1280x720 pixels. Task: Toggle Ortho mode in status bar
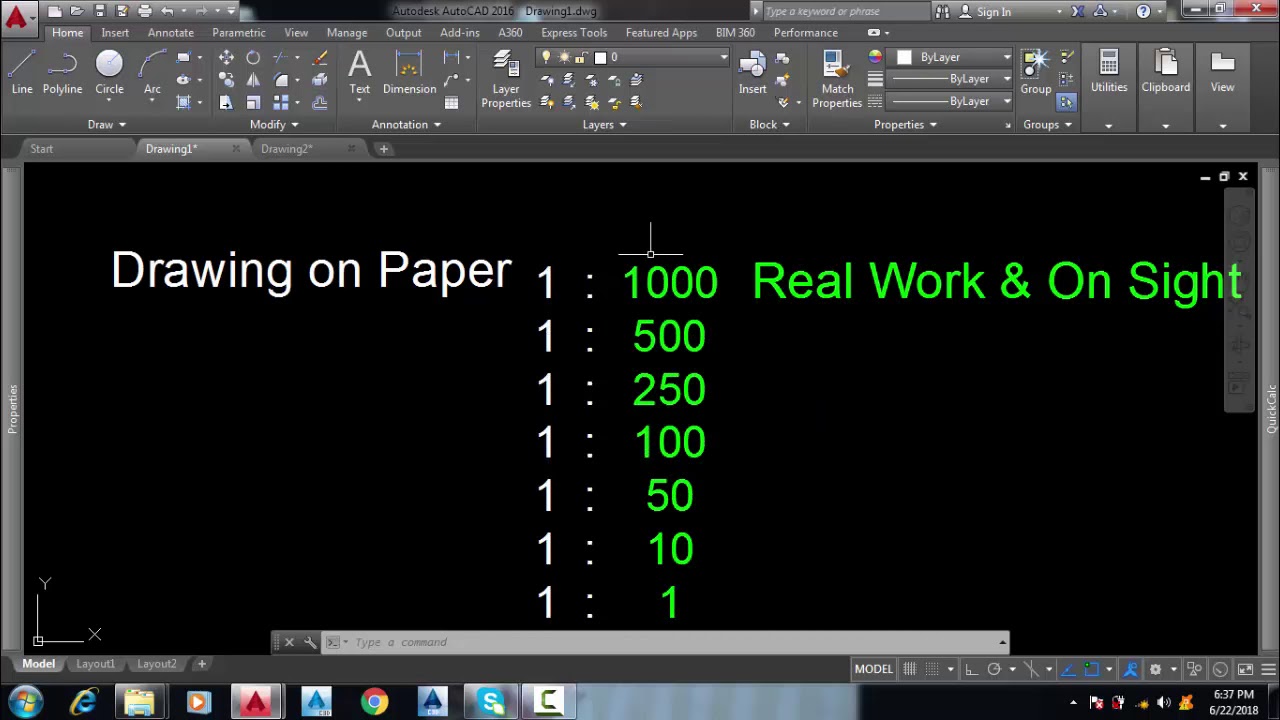[971, 669]
